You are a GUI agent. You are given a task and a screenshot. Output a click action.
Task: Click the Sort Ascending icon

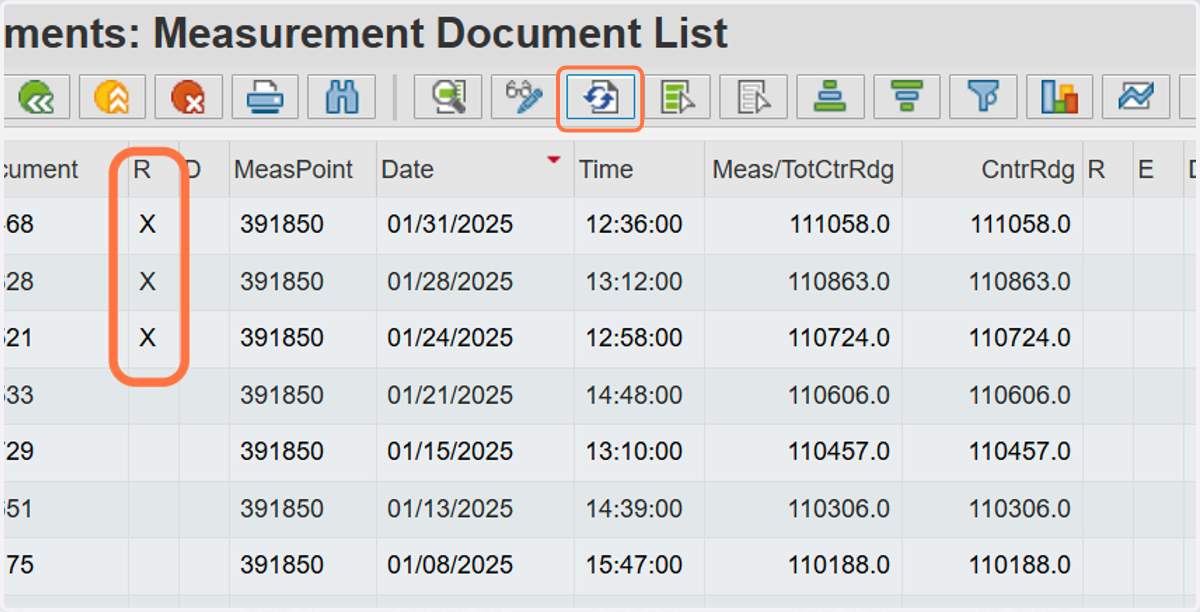[x=830, y=98]
